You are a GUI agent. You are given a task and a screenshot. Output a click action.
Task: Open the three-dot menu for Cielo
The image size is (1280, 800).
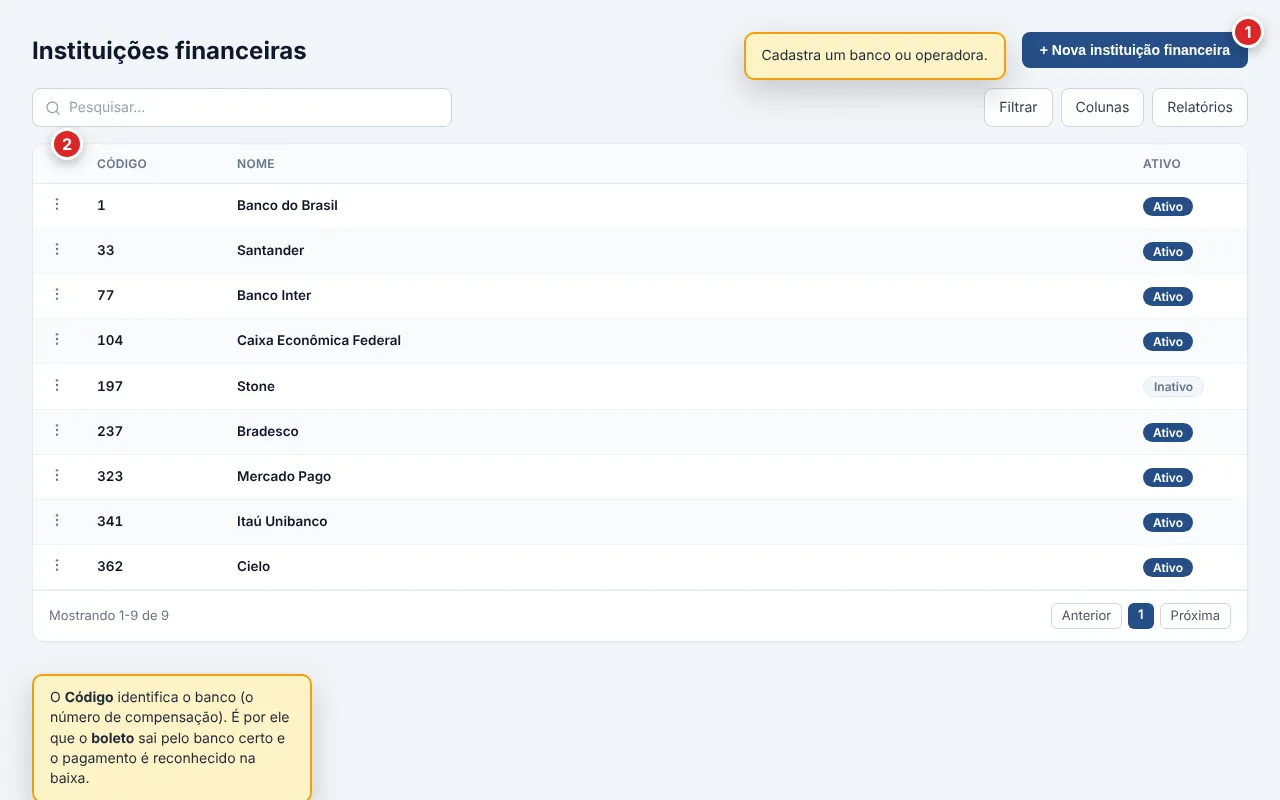[57, 565]
